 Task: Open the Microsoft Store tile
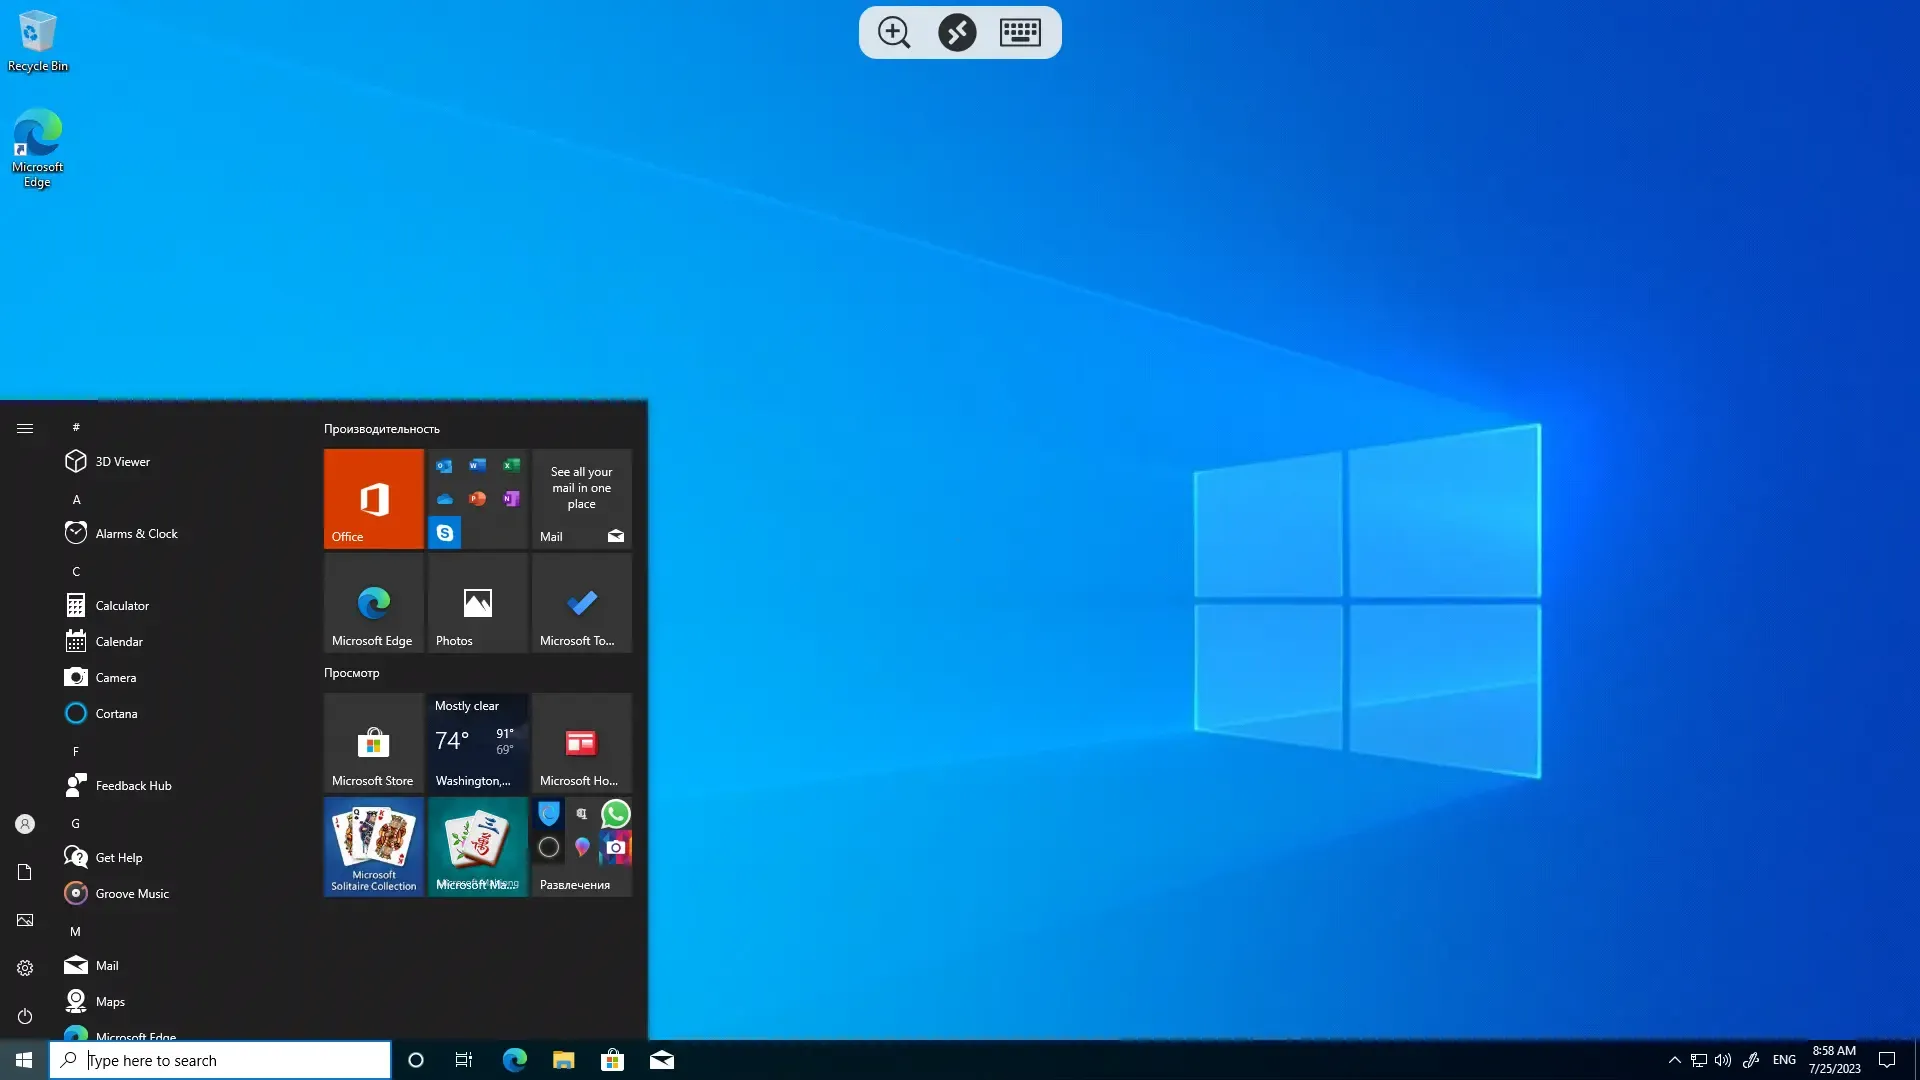point(373,742)
